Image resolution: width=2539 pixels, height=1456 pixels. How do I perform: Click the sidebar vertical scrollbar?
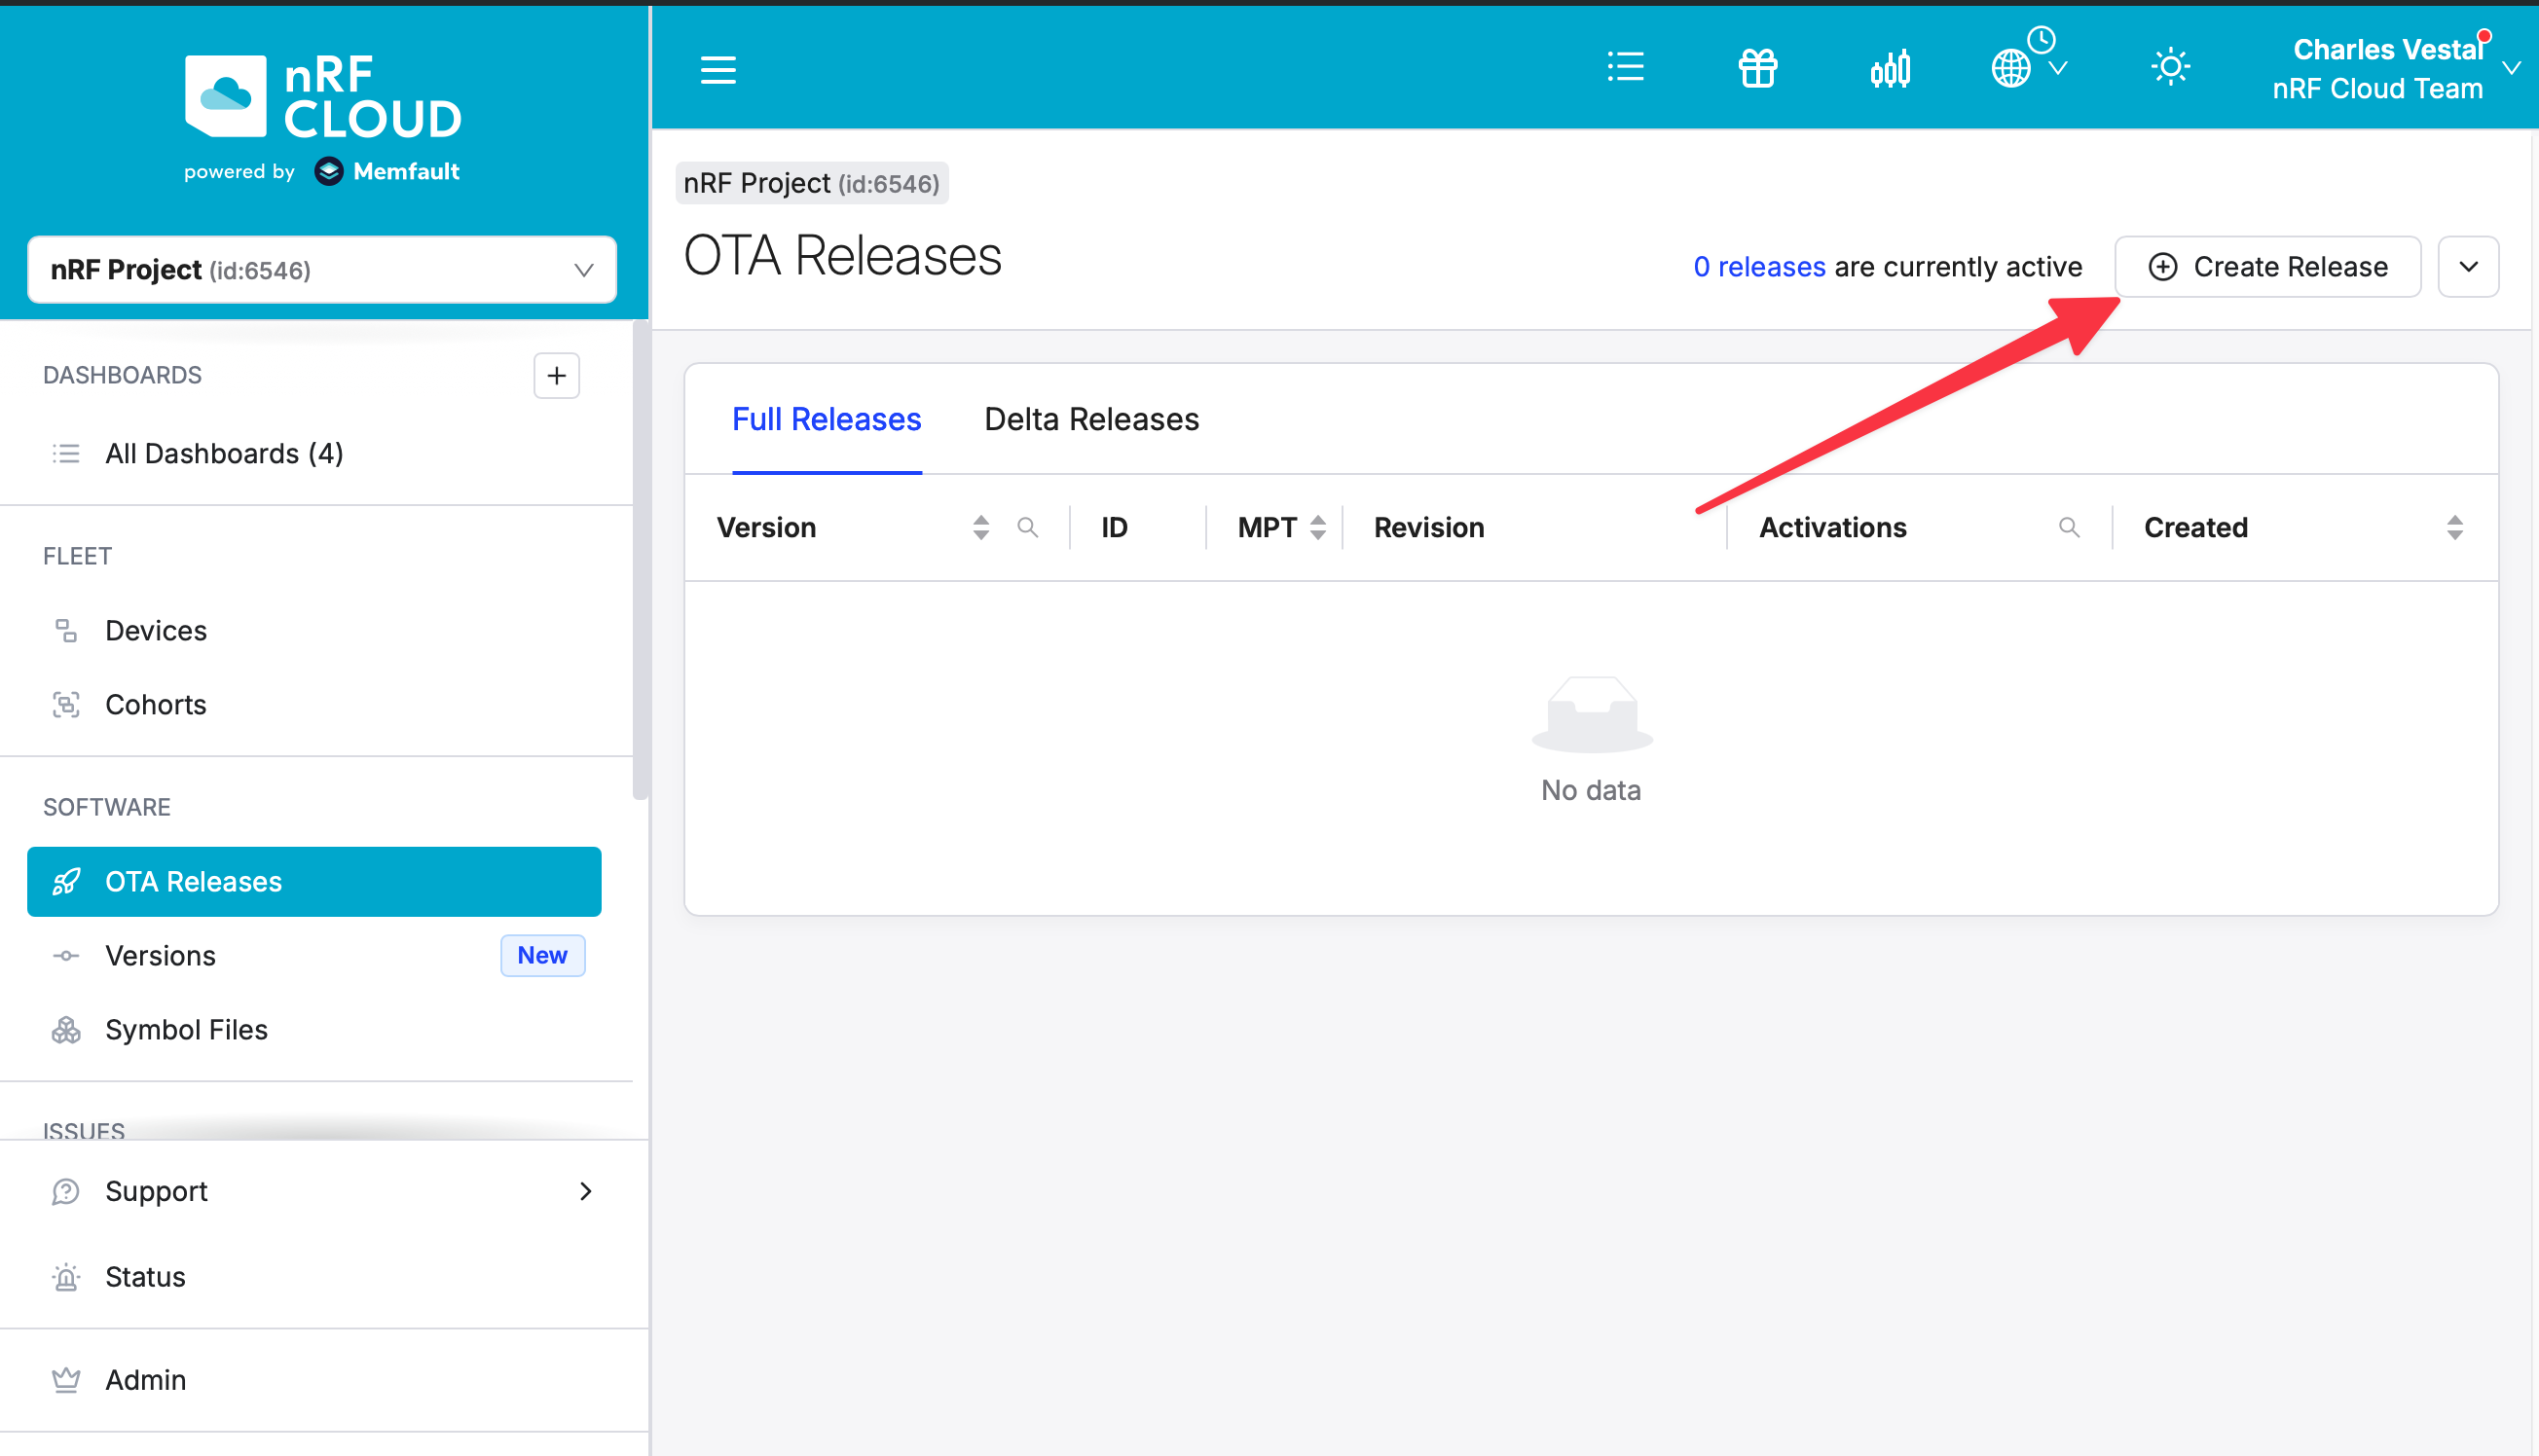pos(640,560)
